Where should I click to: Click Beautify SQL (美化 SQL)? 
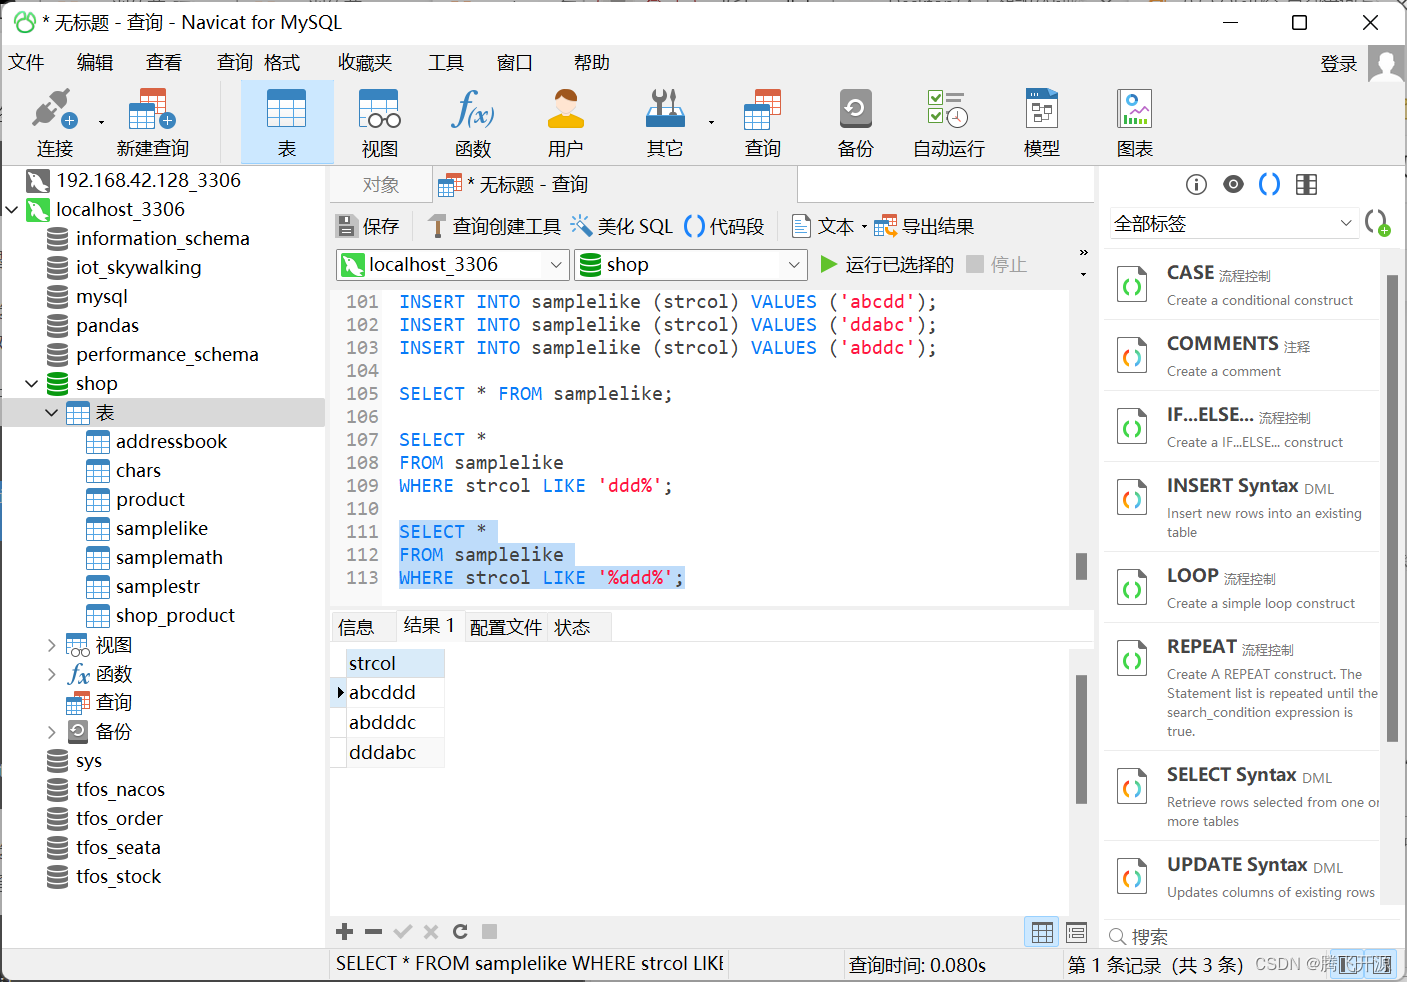[x=622, y=226]
